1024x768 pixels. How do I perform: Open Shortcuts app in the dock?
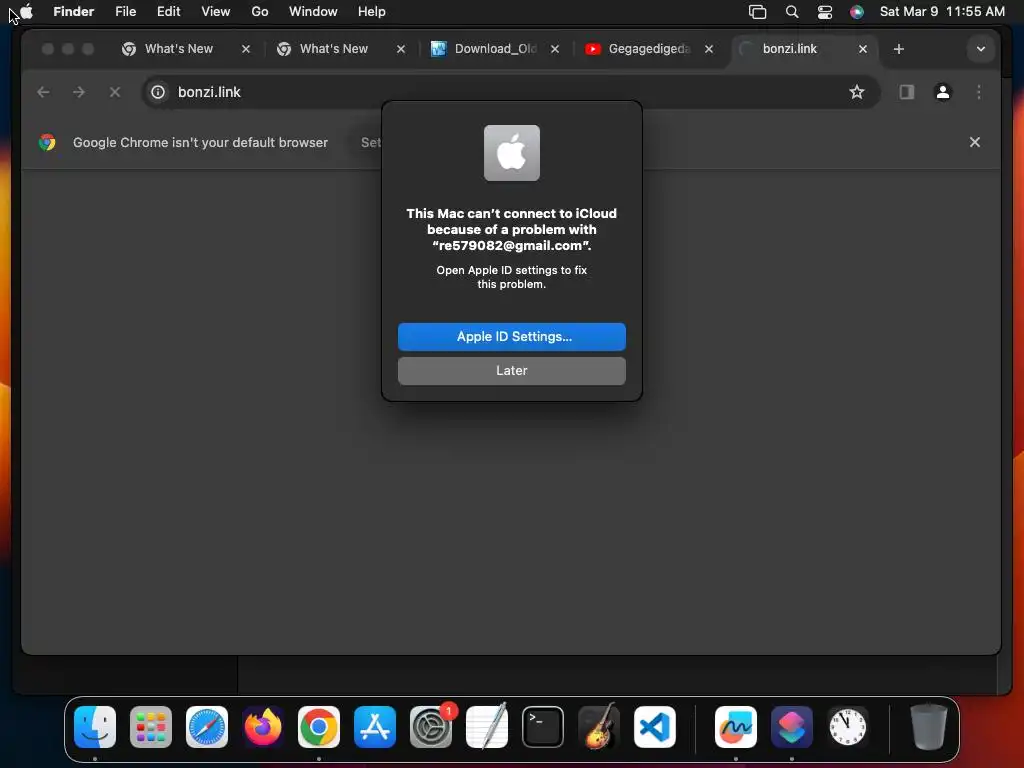pyautogui.click(x=792, y=727)
